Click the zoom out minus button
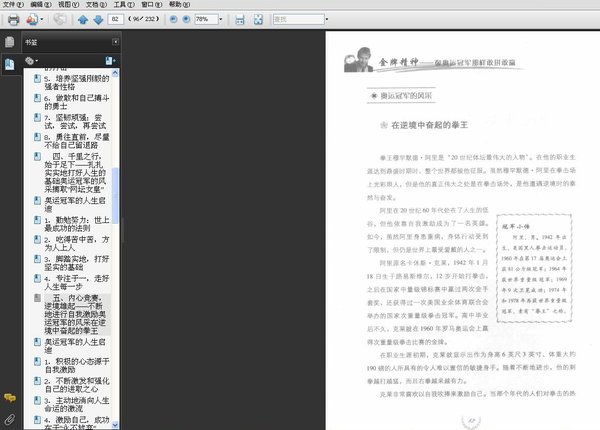This screenshot has height=430, width=600. coord(173,19)
